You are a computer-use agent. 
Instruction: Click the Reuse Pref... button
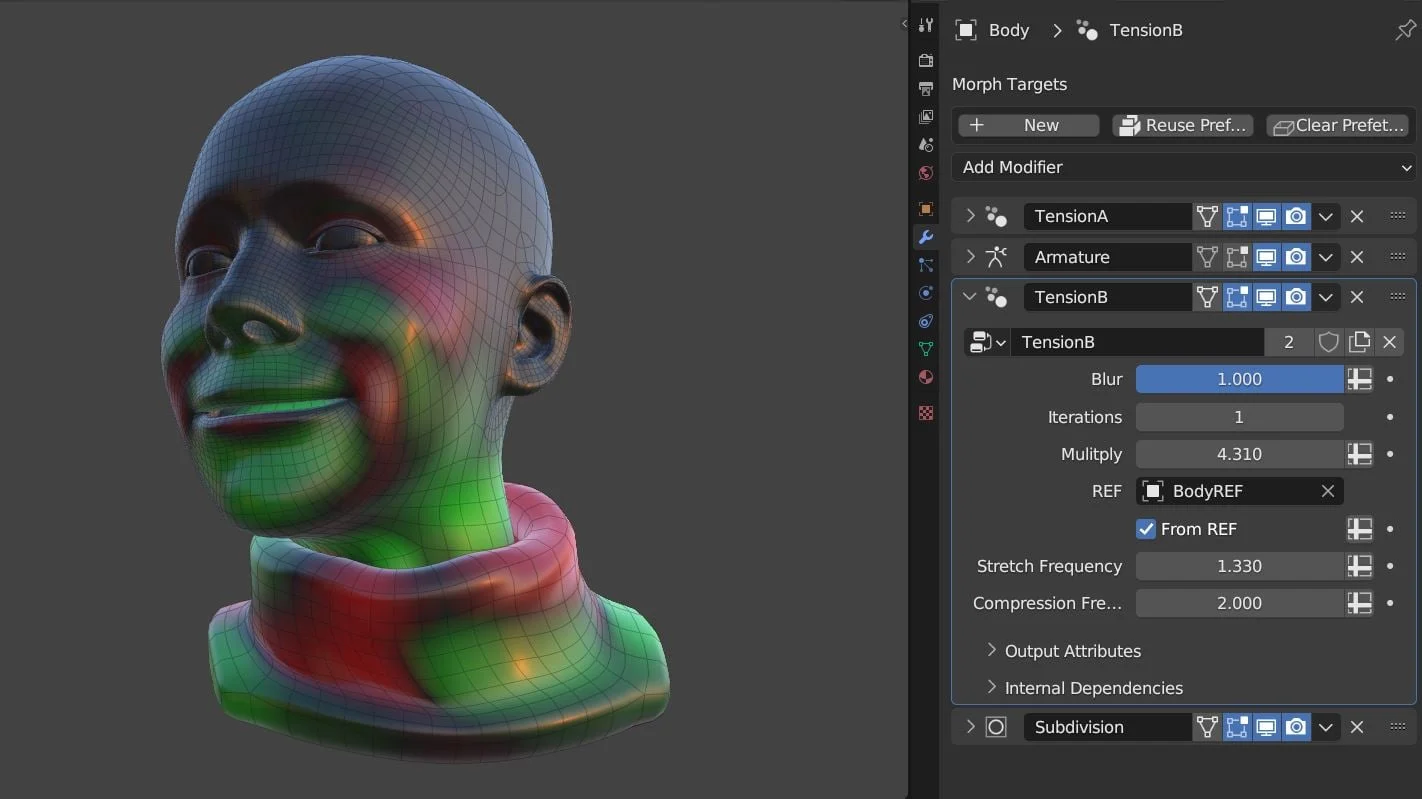click(x=1183, y=125)
